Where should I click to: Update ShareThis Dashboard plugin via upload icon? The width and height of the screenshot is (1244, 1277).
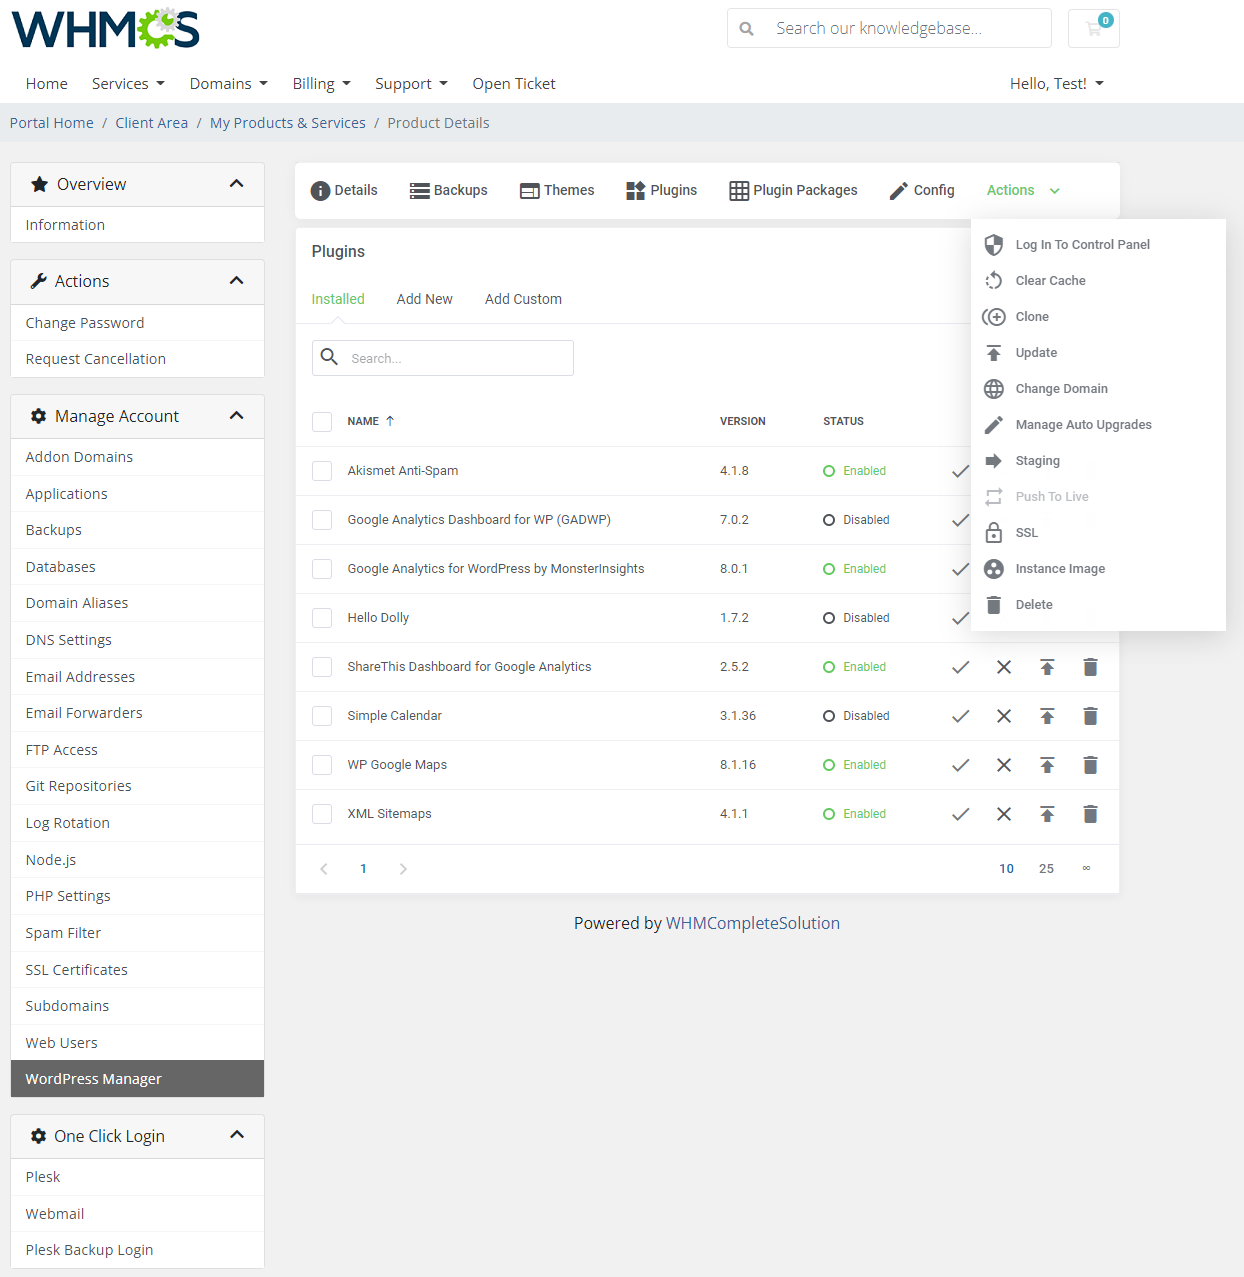pos(1047,667)
